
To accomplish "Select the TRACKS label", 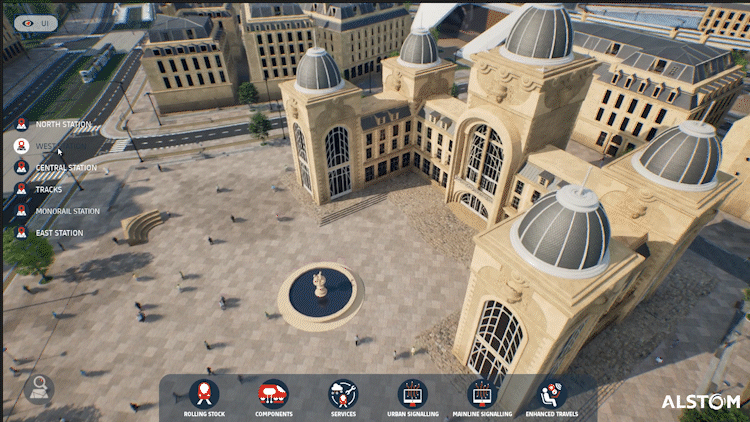I will [x=49, y=189].
